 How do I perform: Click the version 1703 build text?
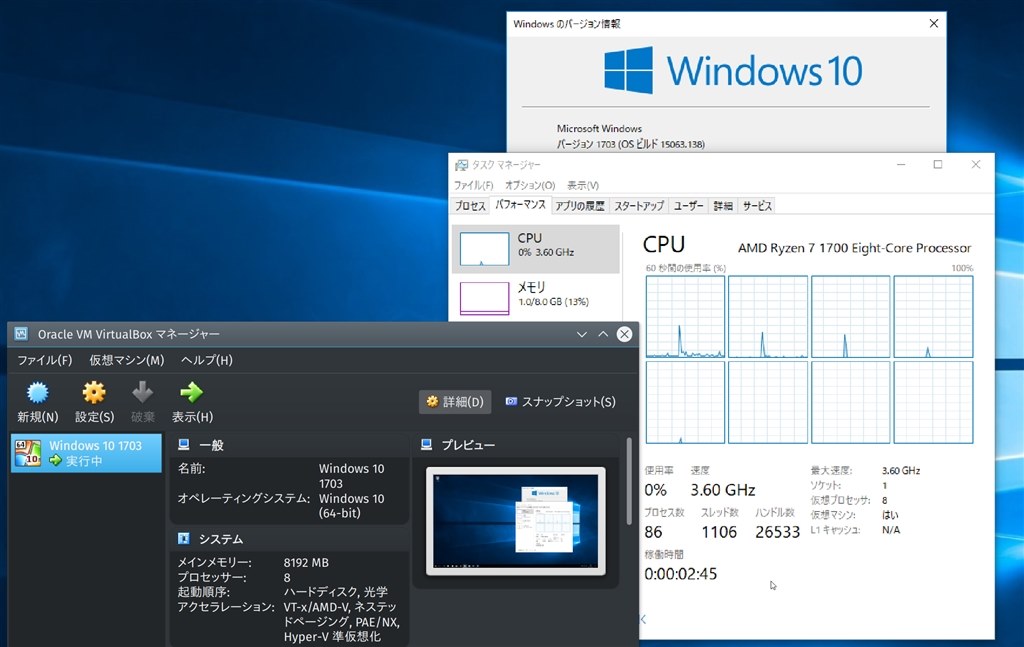(x=631, y=144)
